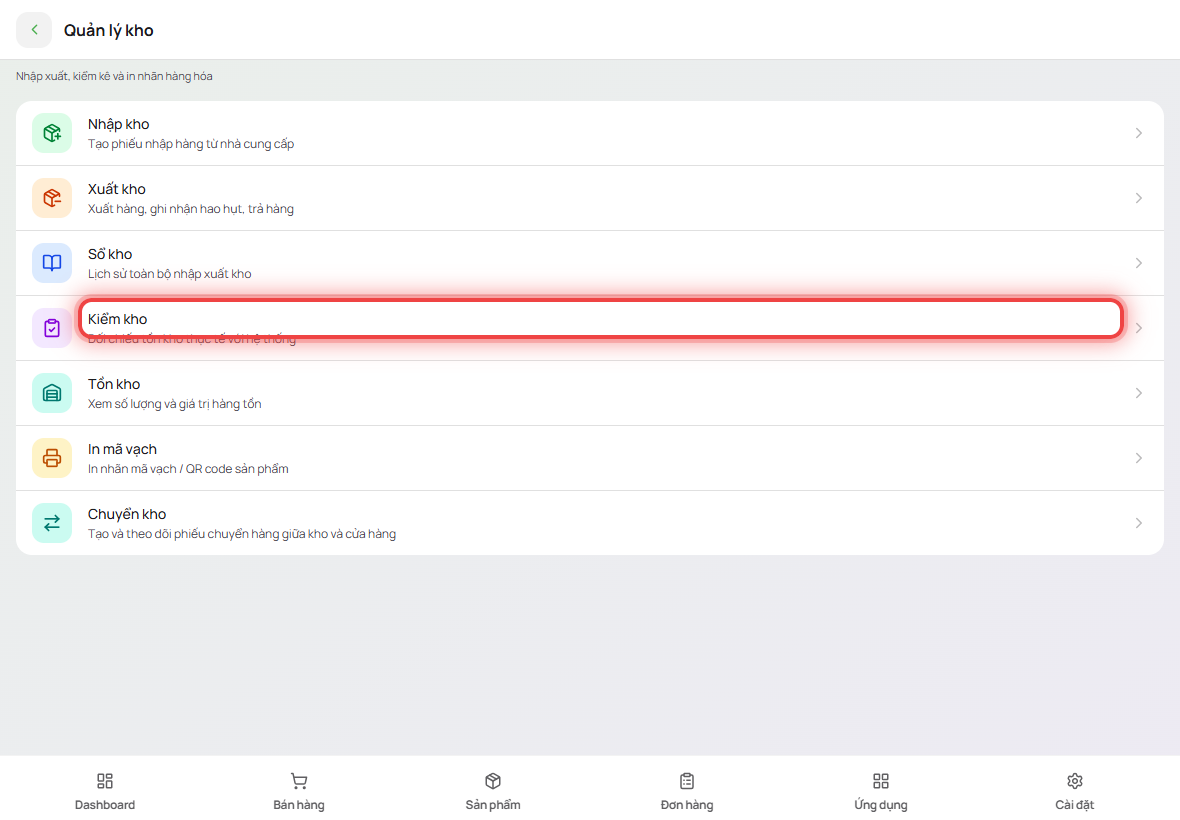Switch to the Dashboard tab label
Viewport: 1180px width, 820px height.
(105, 805)
